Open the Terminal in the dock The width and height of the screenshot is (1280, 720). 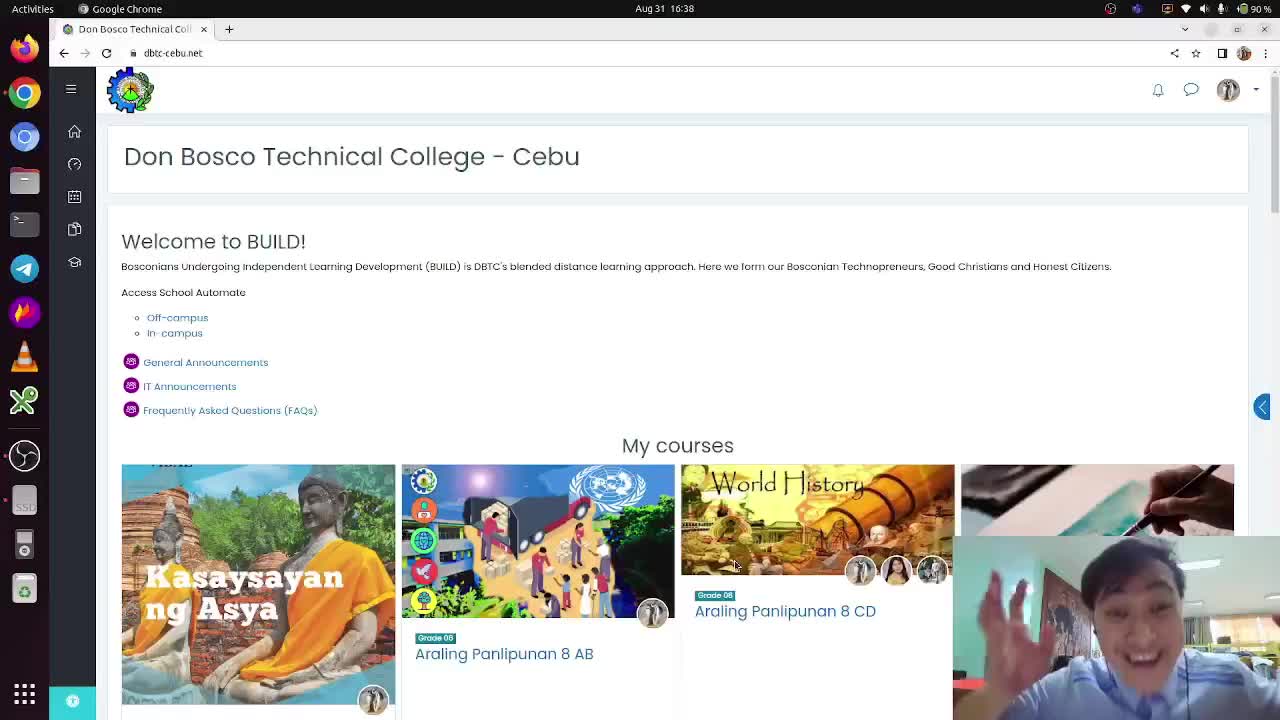coord(24,223)
